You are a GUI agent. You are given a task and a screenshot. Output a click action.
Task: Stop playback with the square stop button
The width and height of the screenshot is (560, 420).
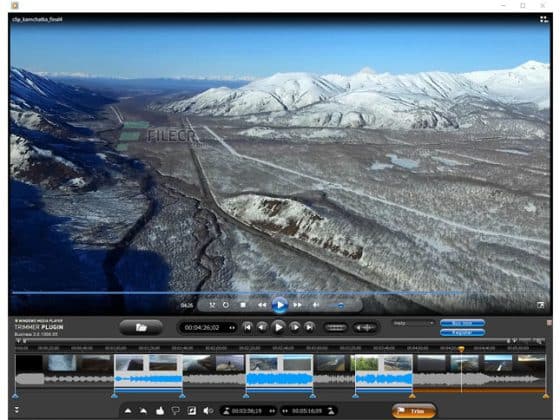pos(243,305)
